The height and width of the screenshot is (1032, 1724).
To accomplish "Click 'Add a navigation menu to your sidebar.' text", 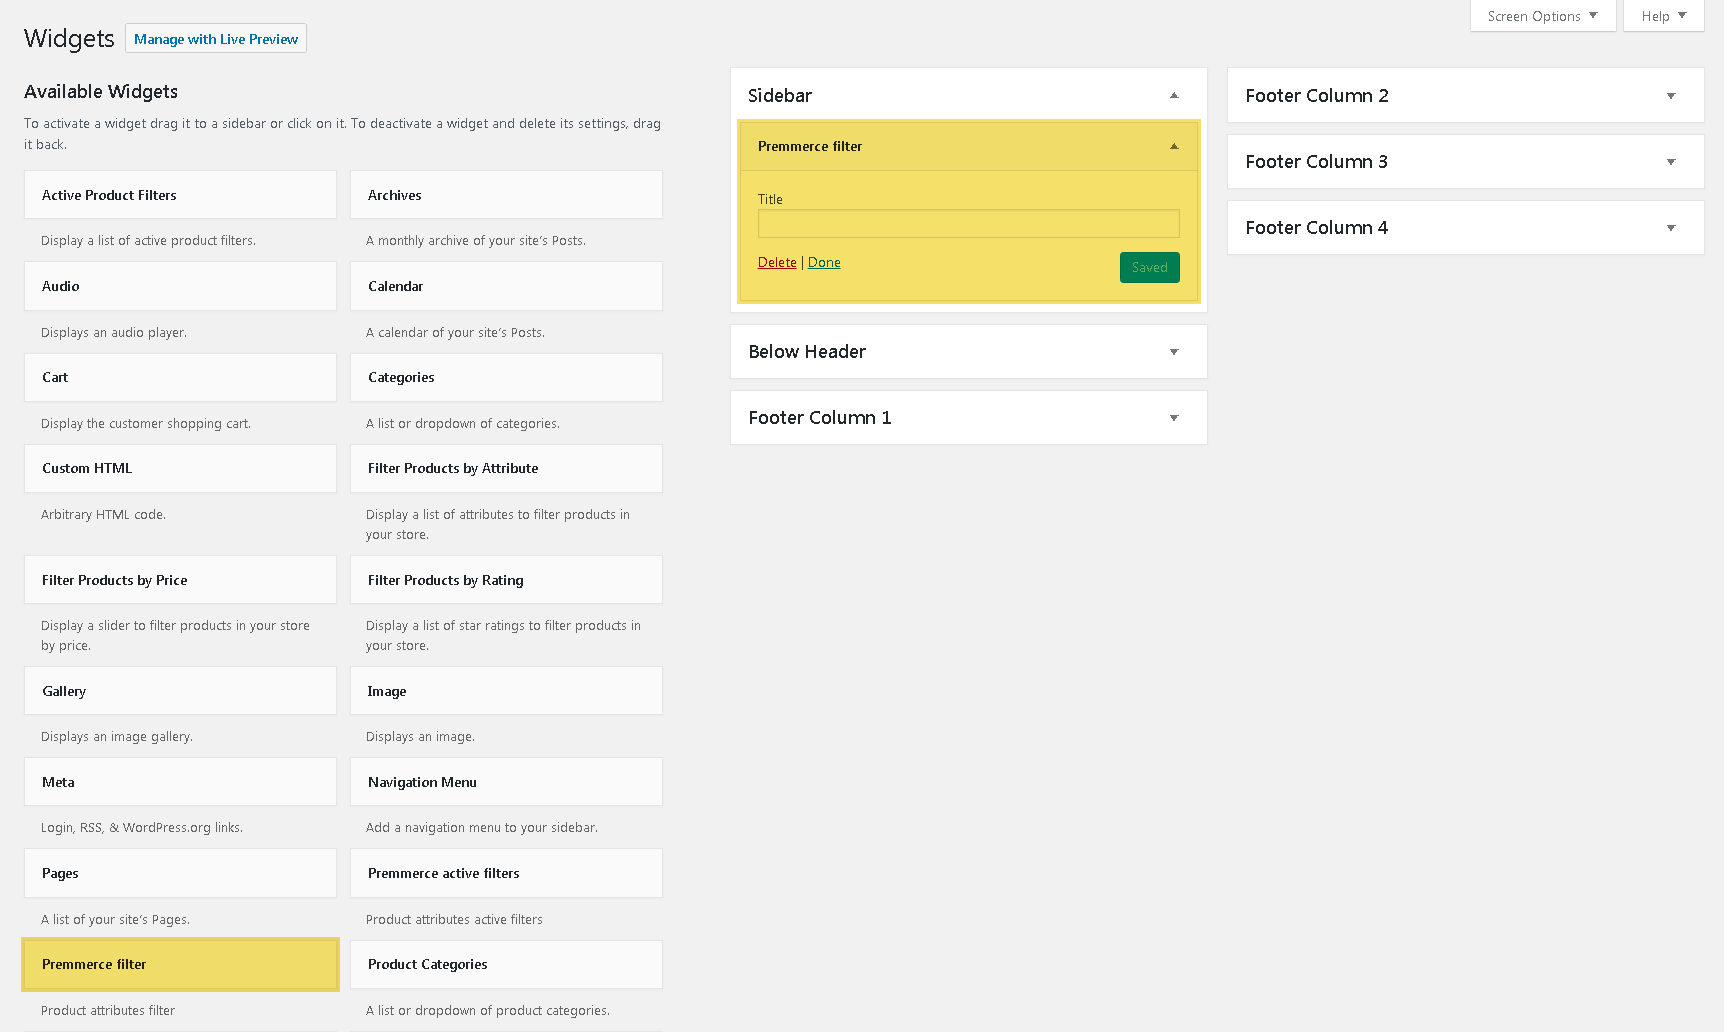I will pos(482,828).
